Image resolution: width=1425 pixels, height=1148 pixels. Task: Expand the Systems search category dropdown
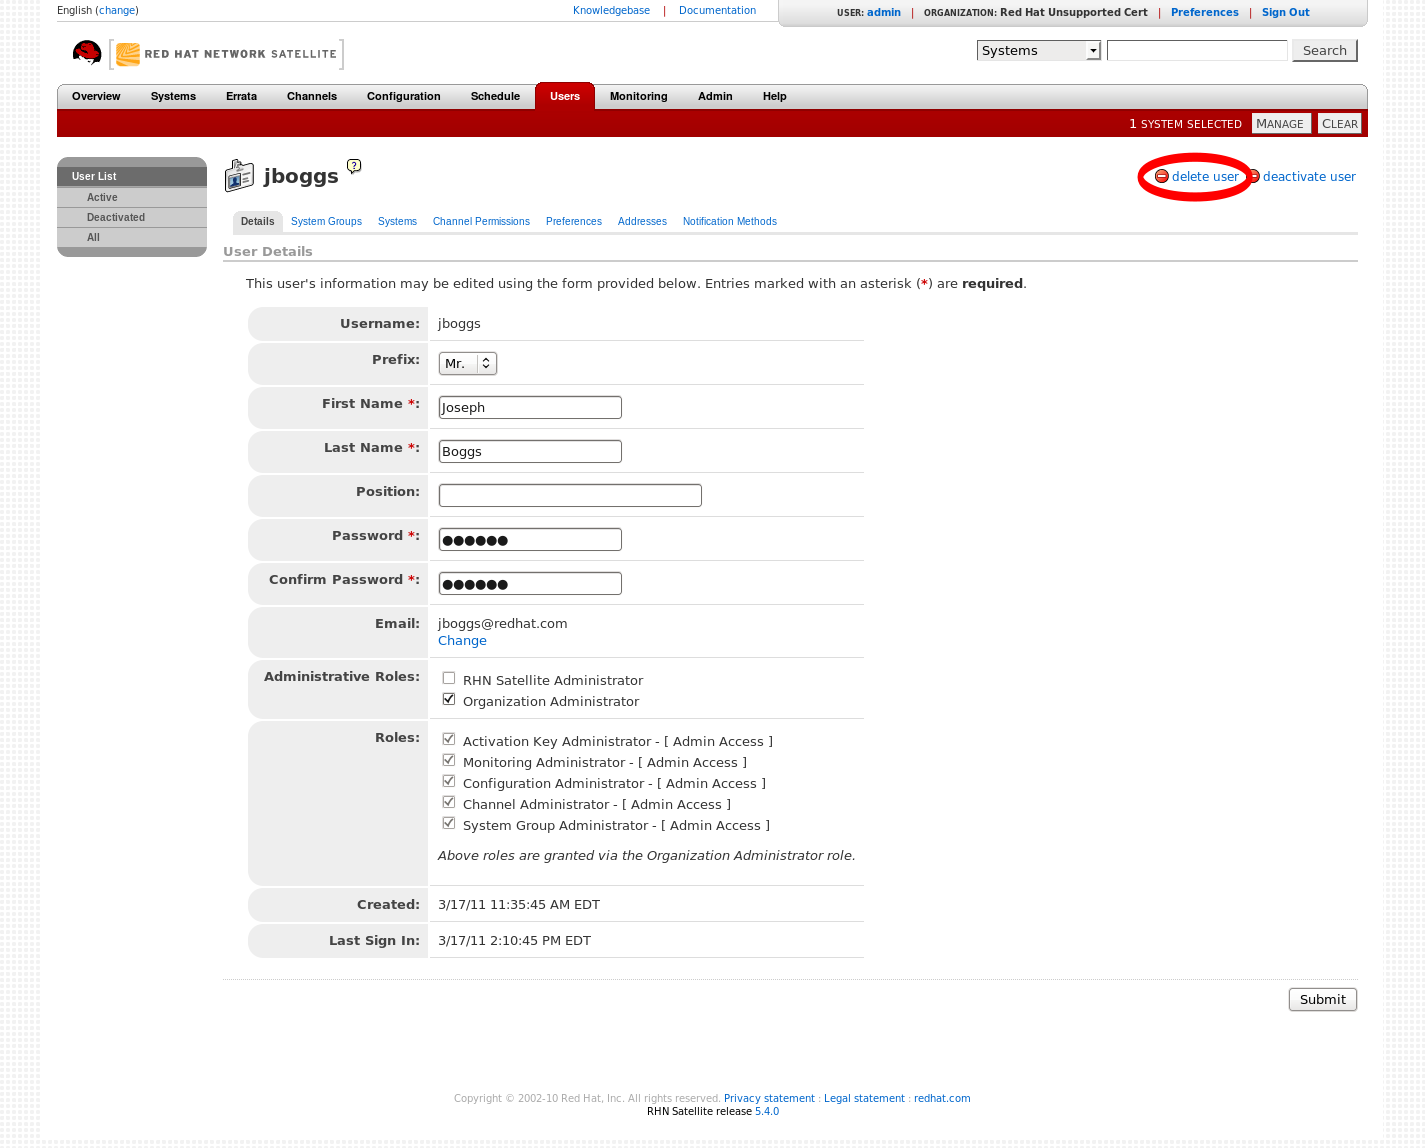(1038, 50)
